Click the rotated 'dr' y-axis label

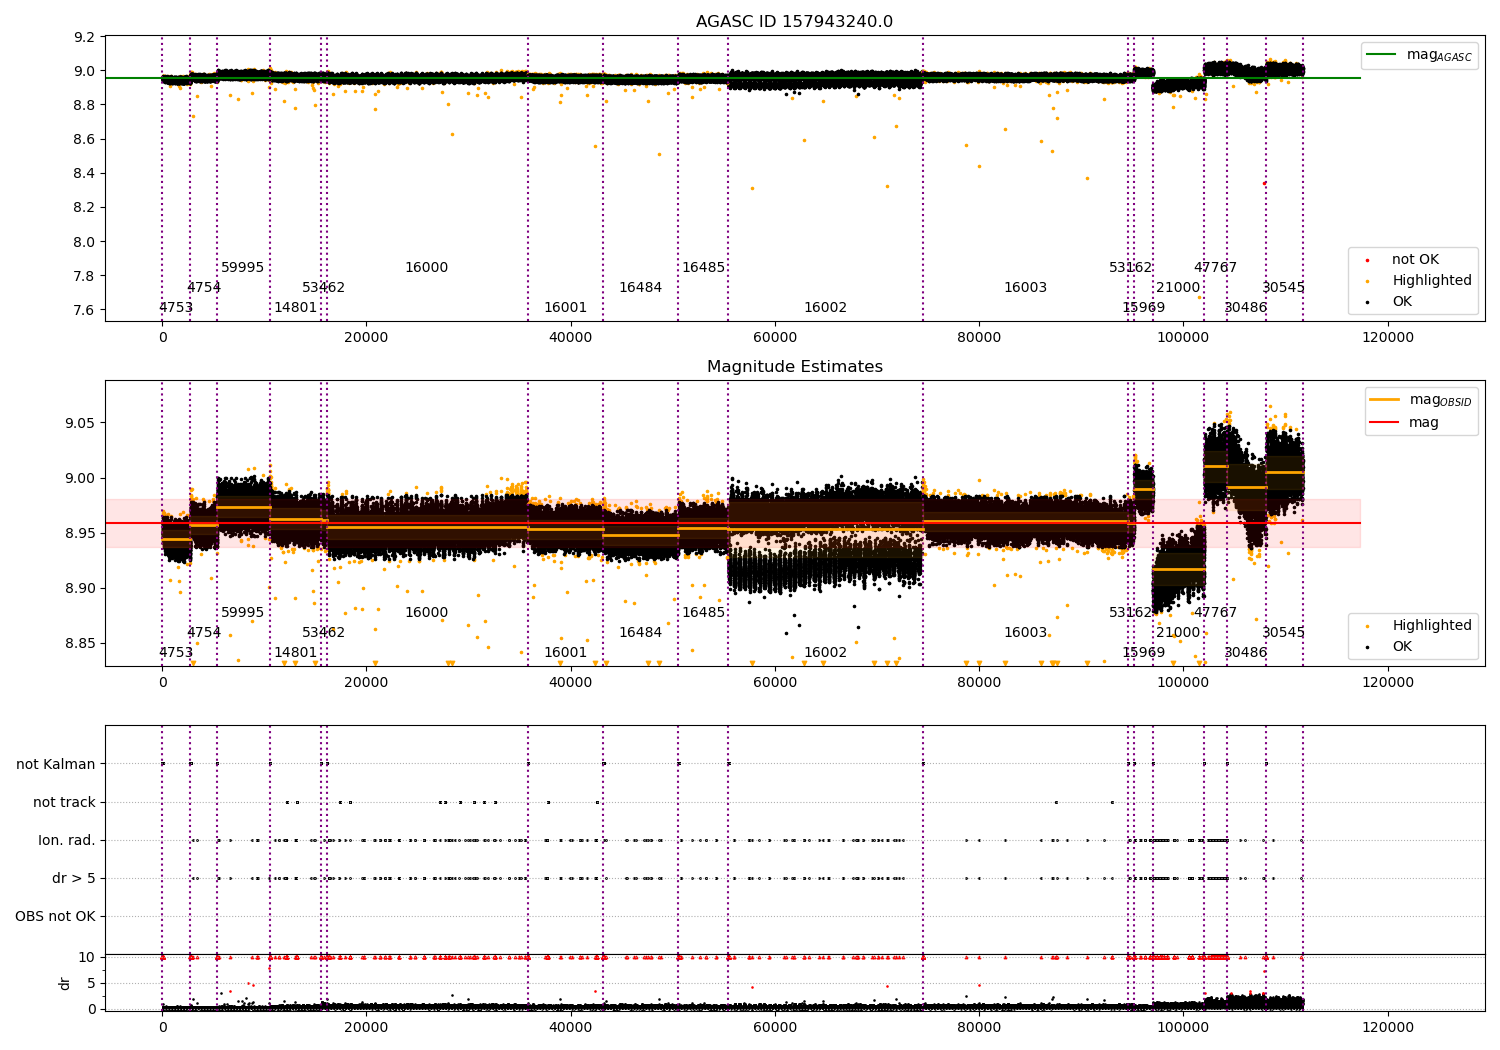point(65,983)
